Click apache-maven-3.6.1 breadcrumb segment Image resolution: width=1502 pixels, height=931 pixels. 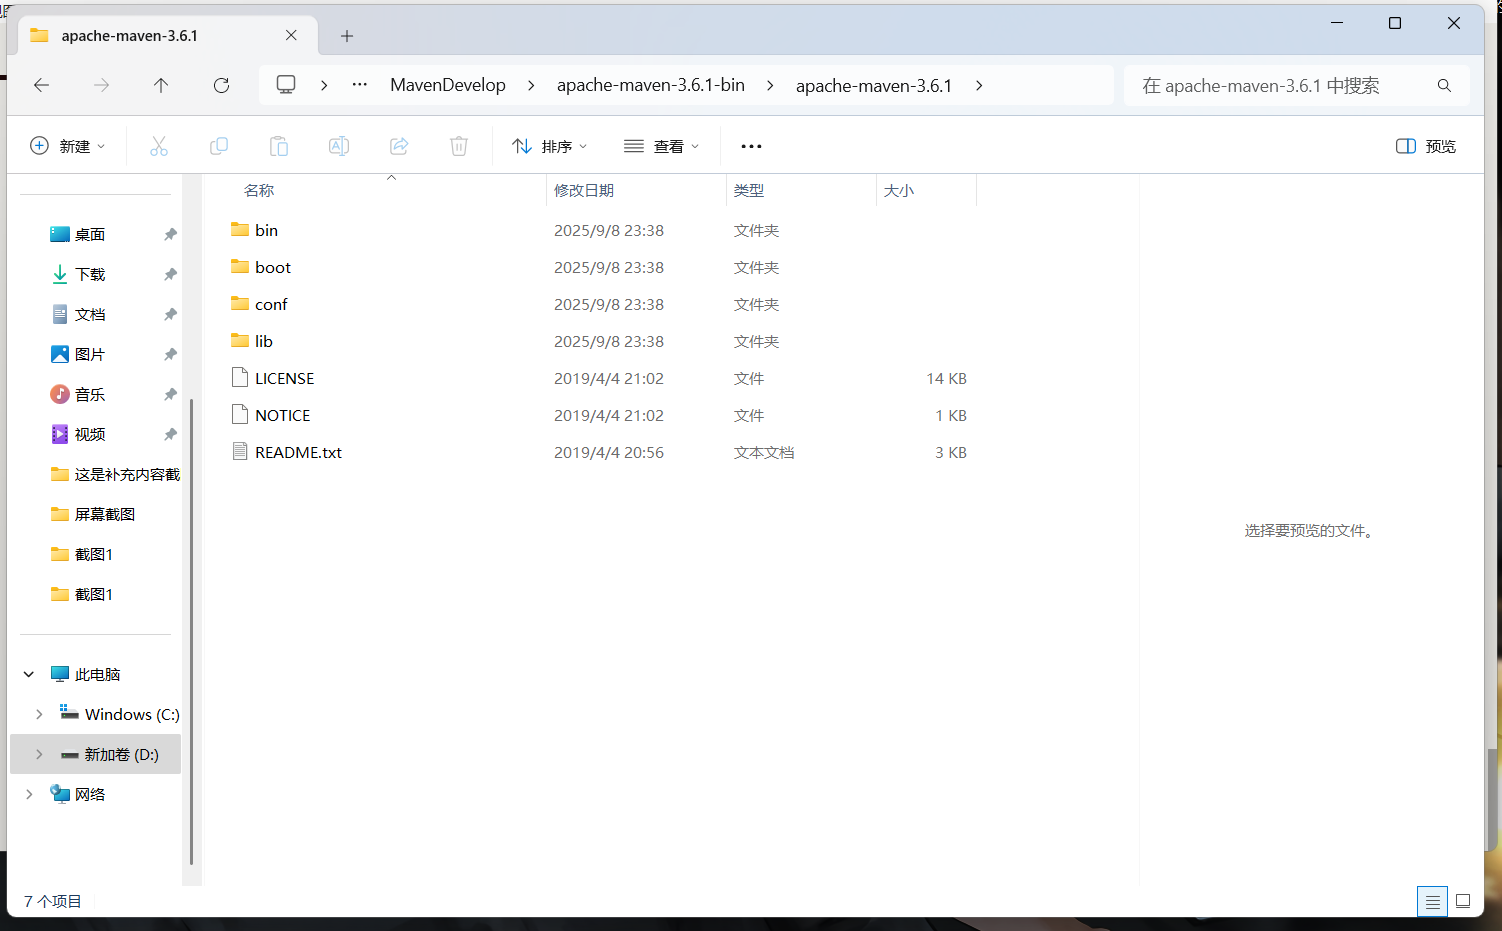[874, 85]
